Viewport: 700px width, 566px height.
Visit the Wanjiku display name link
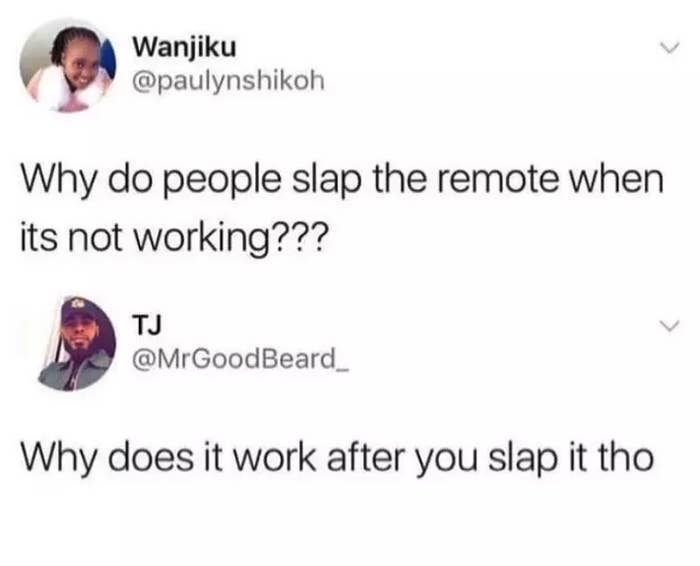tap(184, 47)
